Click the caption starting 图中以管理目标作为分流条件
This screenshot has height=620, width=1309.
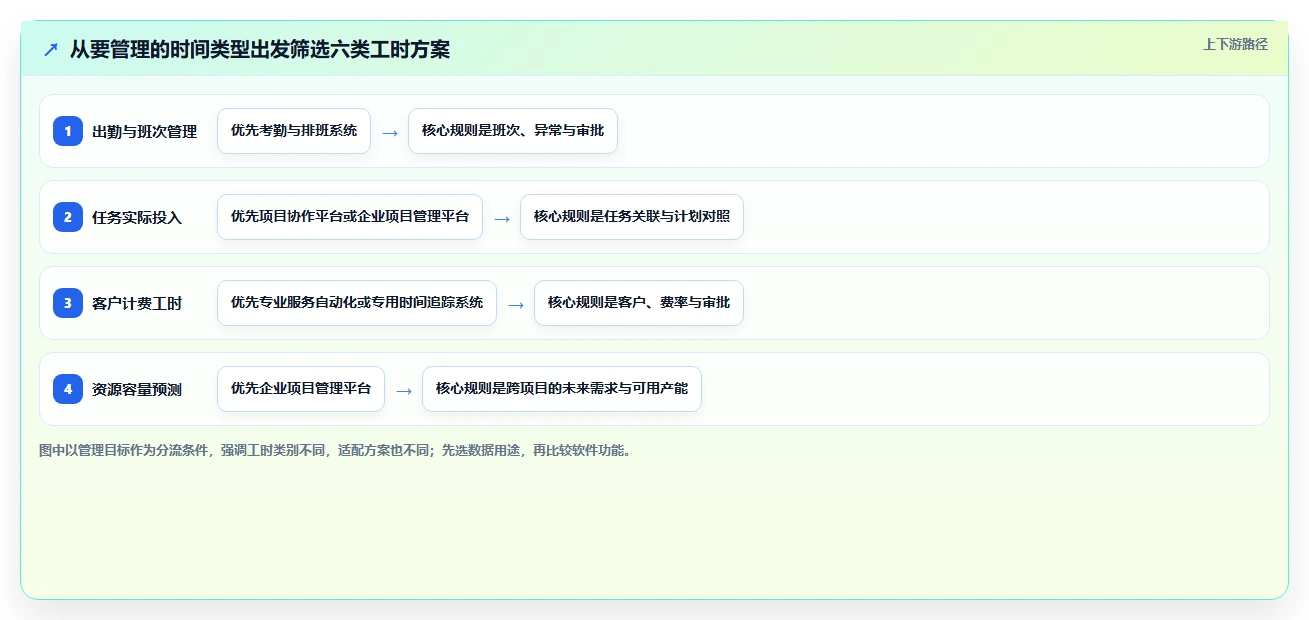tap(335, 450)
